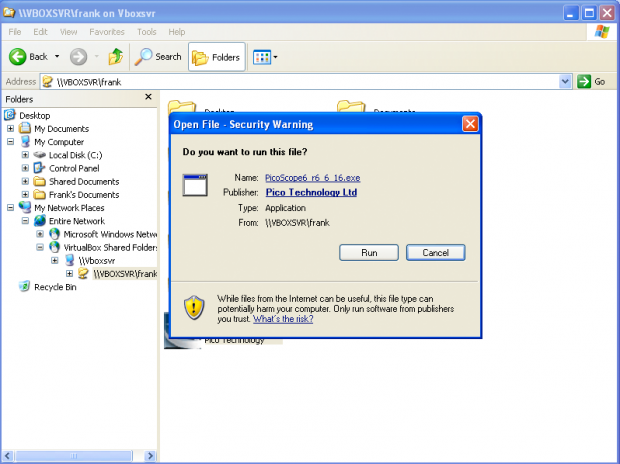The image size is (620, 464).
Task: Open the Back history dropdown arrow
Action: tap(57, 57)
